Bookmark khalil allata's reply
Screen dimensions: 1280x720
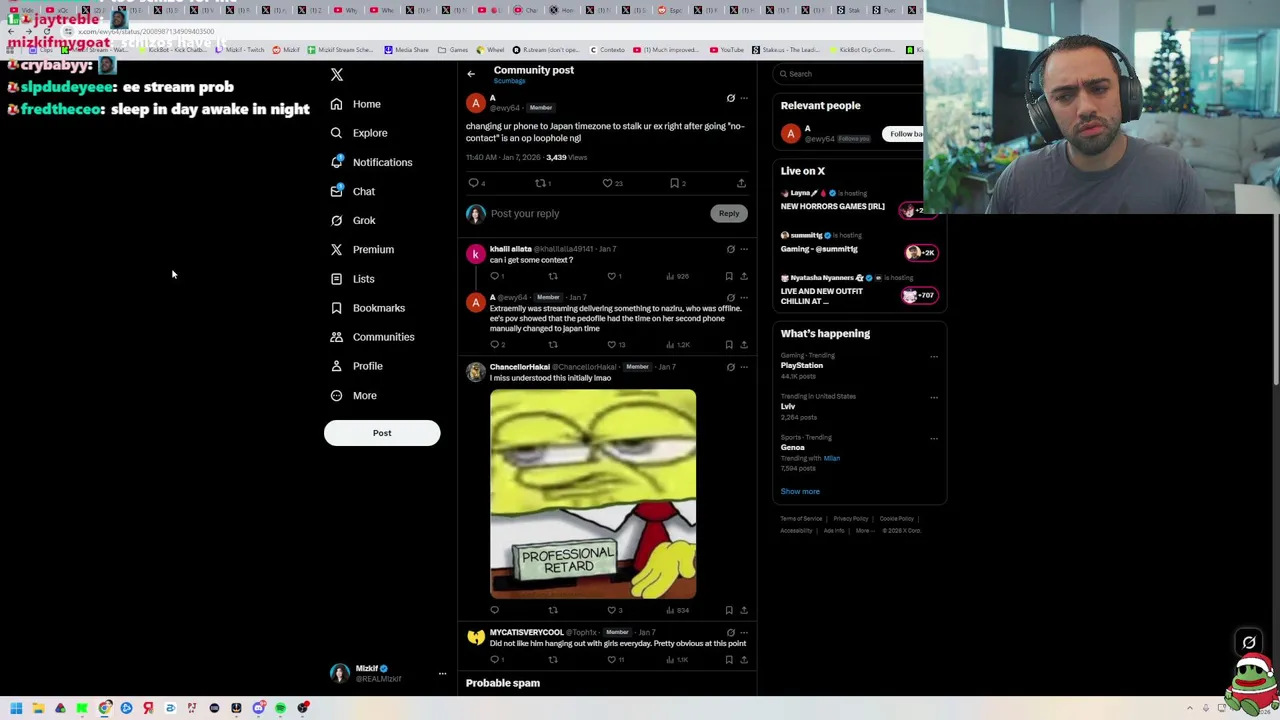[729, 276]
